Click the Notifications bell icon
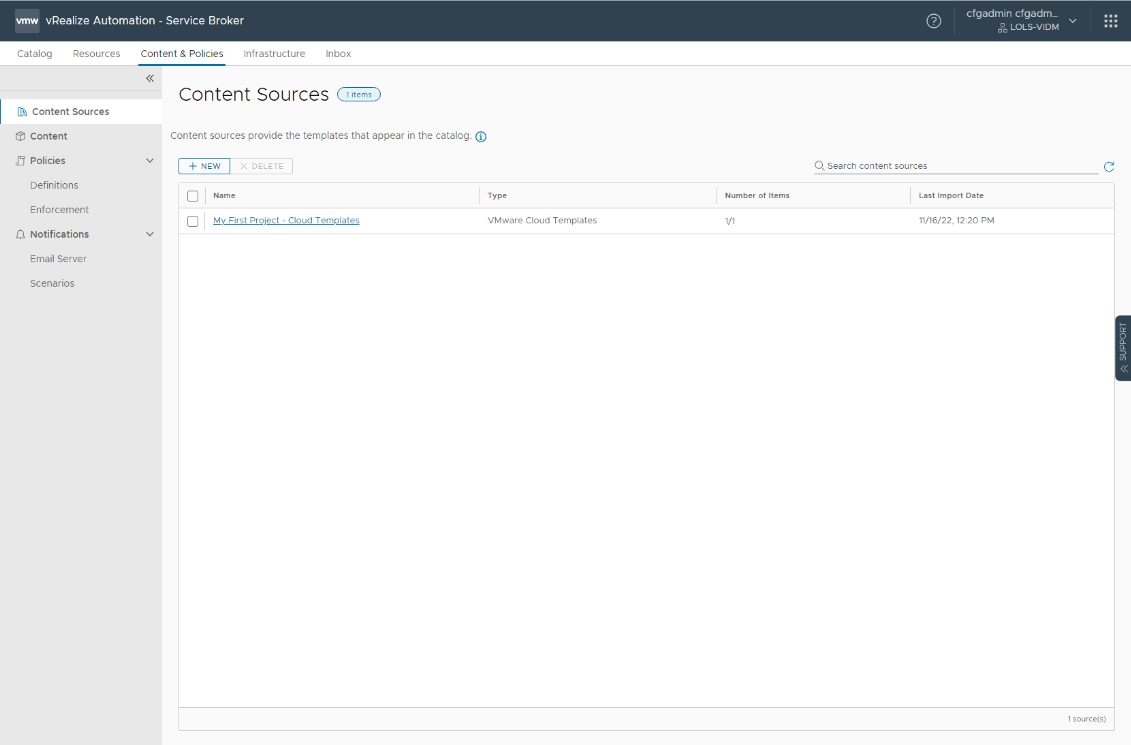 (20, 234)
